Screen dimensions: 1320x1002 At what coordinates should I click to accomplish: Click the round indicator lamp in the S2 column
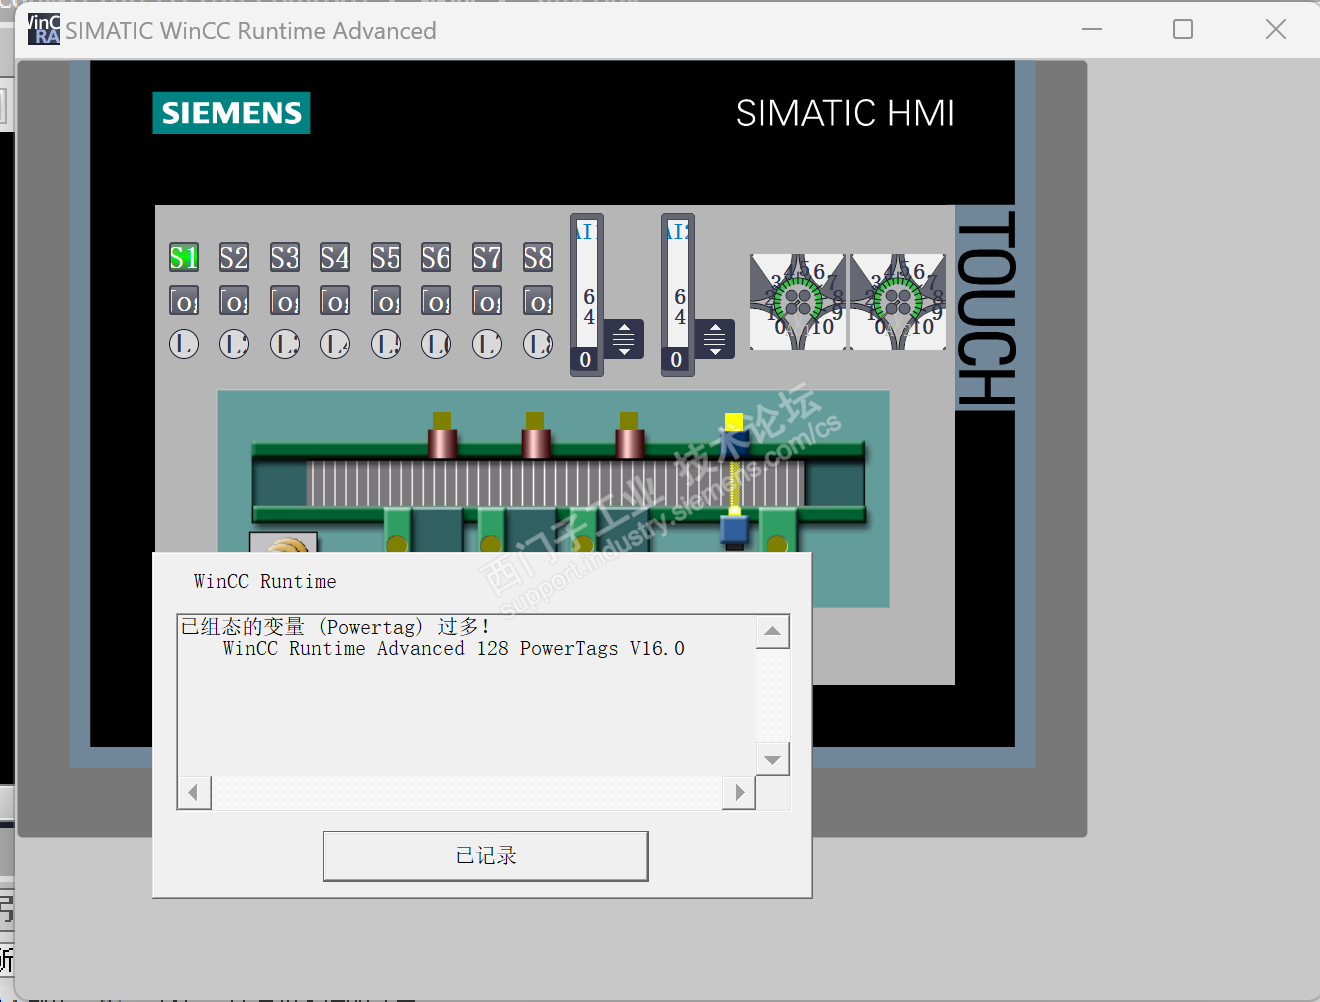234,344
